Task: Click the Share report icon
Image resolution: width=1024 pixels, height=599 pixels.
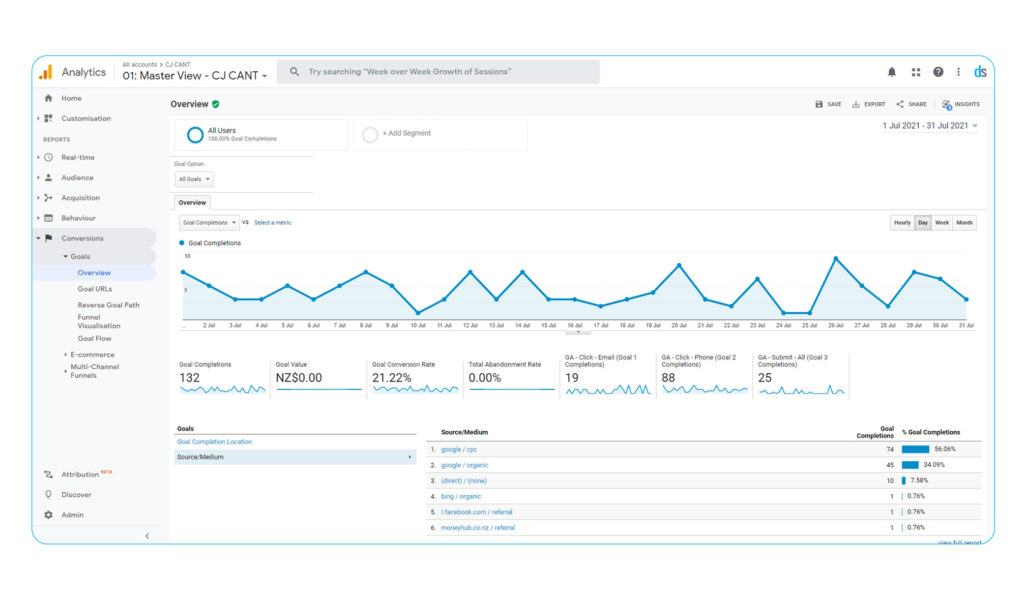Action: point(900,104)
